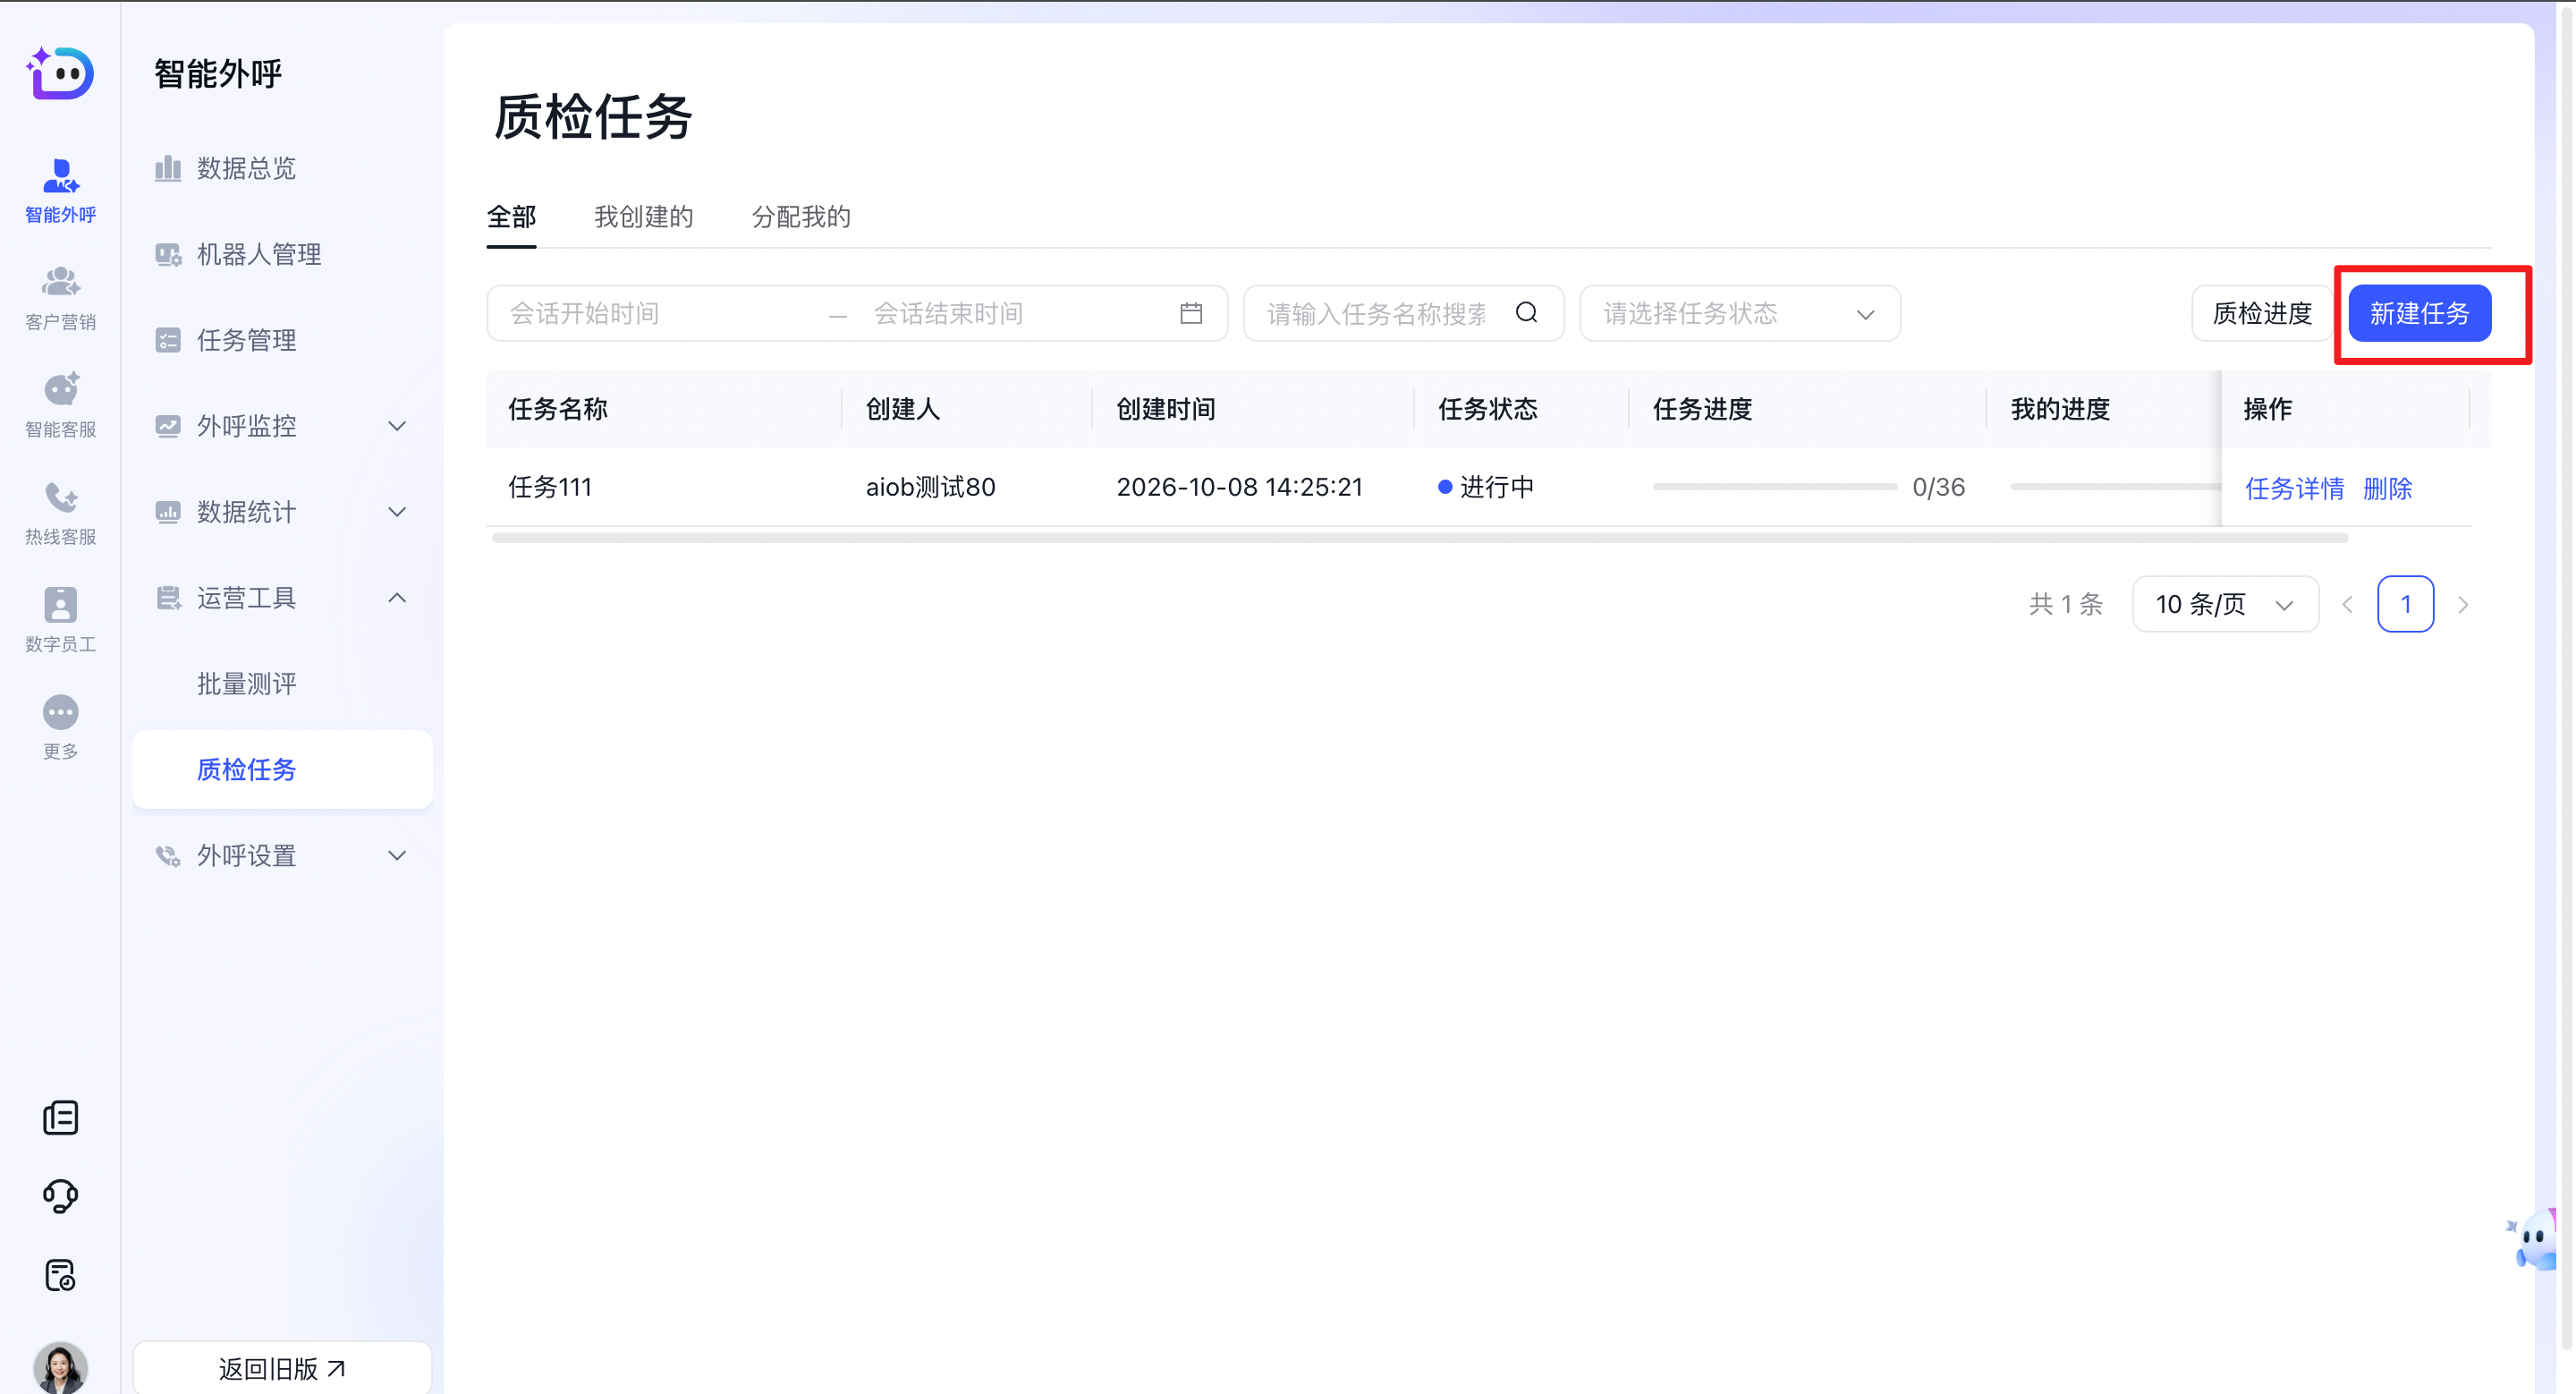Open 10 条/页 page size dropdown
This screenshot has height=1394, width=2576.
(x=2225, y=604)
